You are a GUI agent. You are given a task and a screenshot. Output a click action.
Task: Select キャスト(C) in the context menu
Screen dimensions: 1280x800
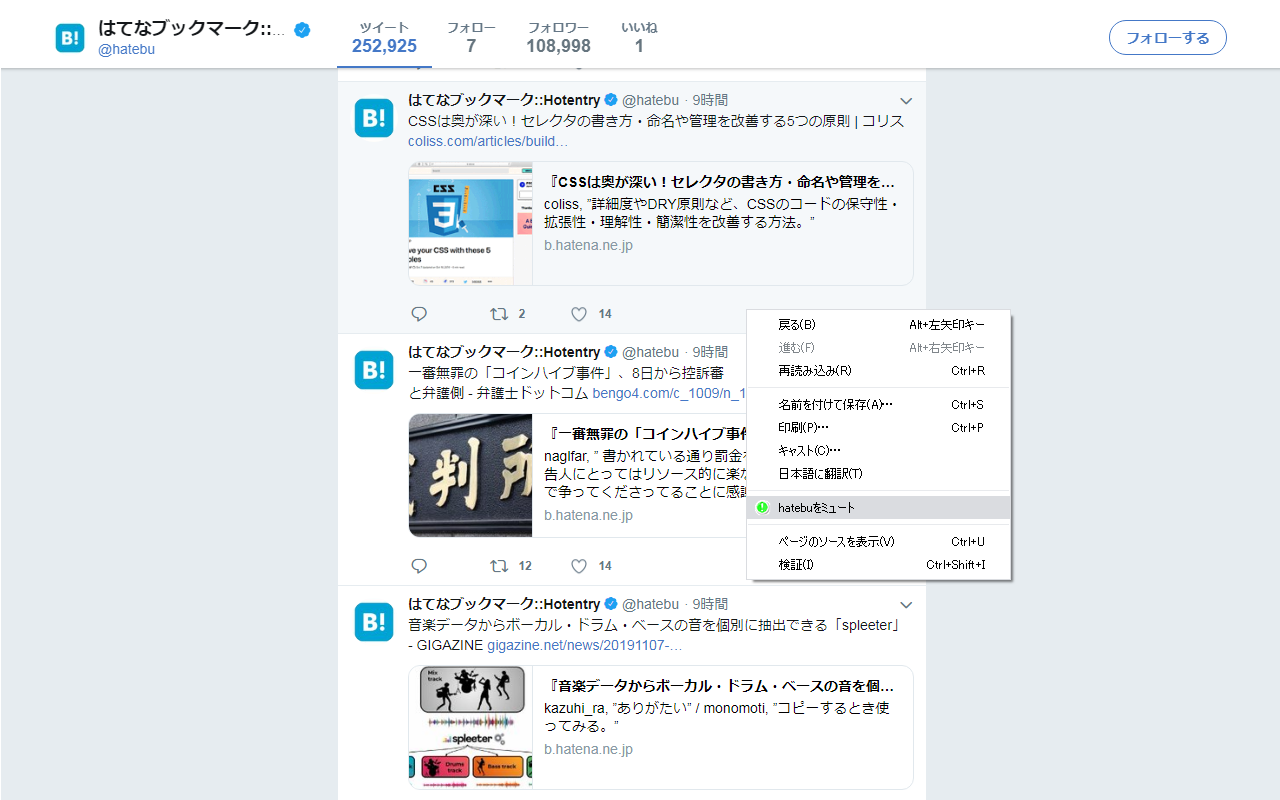tap(879, 451)
